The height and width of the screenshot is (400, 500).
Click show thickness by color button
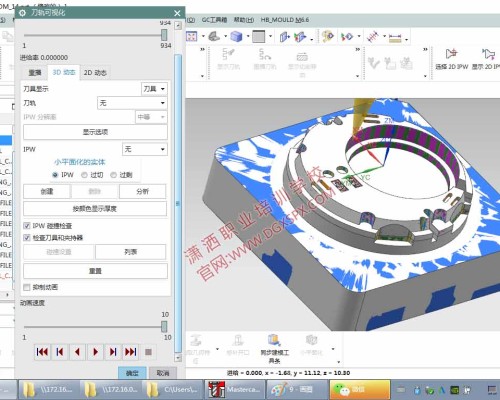pyautogui.click(x=95, y=209)
